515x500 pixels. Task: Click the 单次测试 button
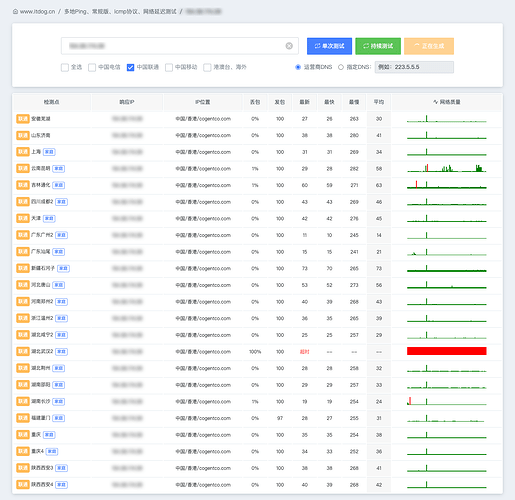329,46
